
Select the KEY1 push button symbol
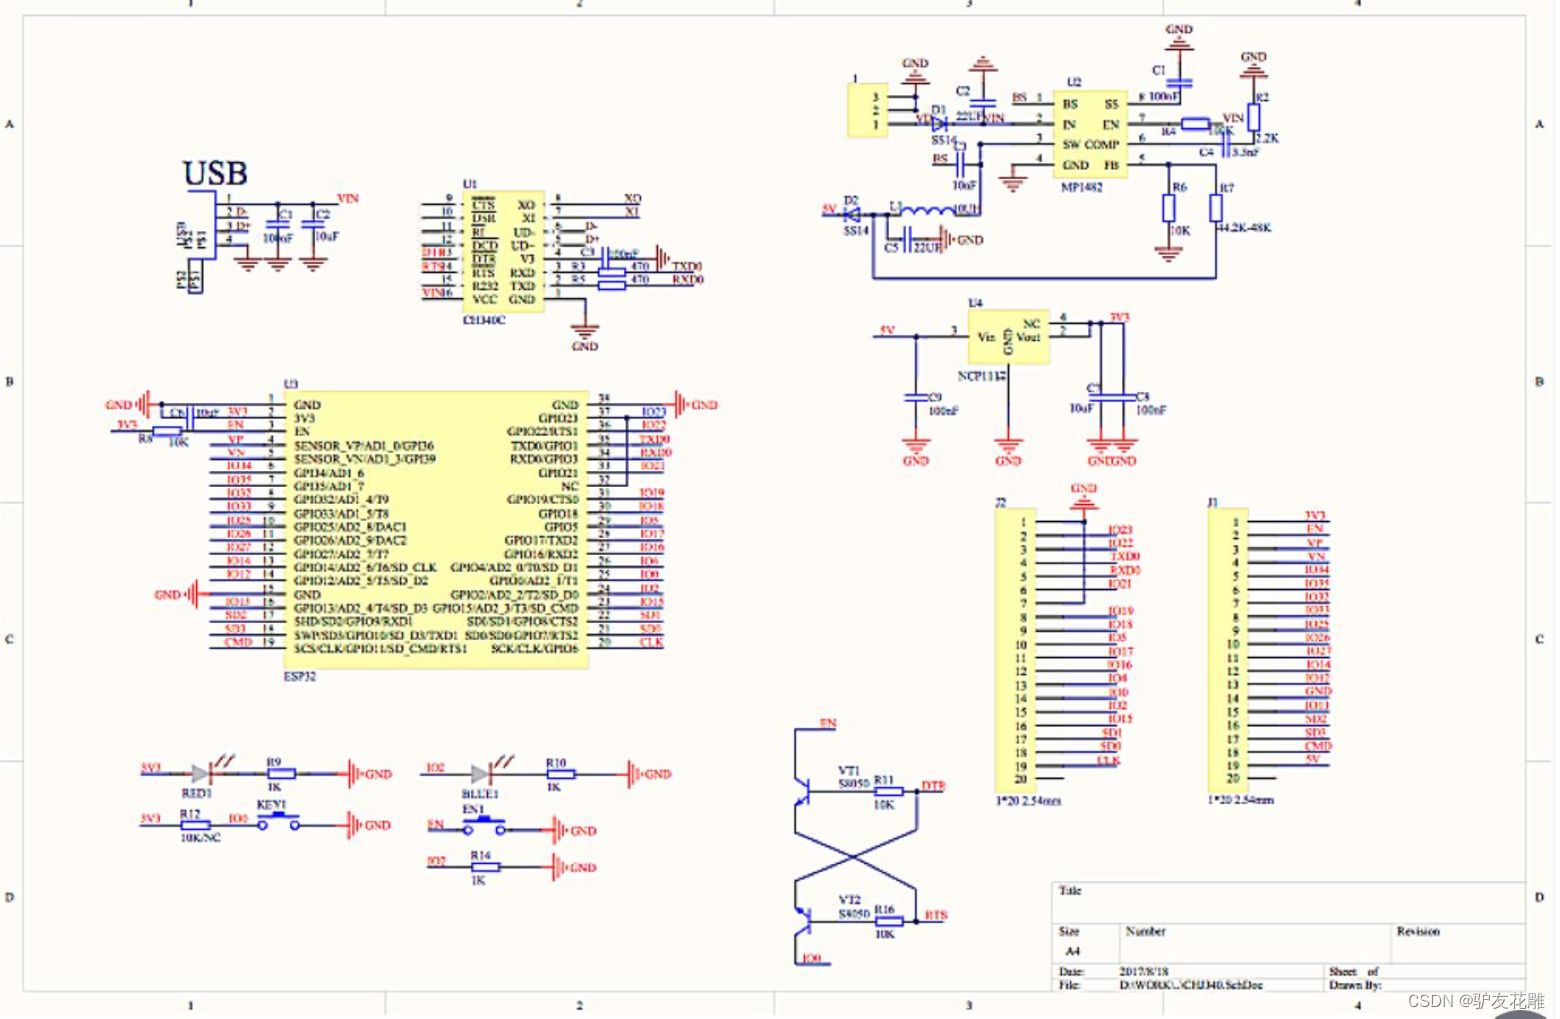coord(278,822)
